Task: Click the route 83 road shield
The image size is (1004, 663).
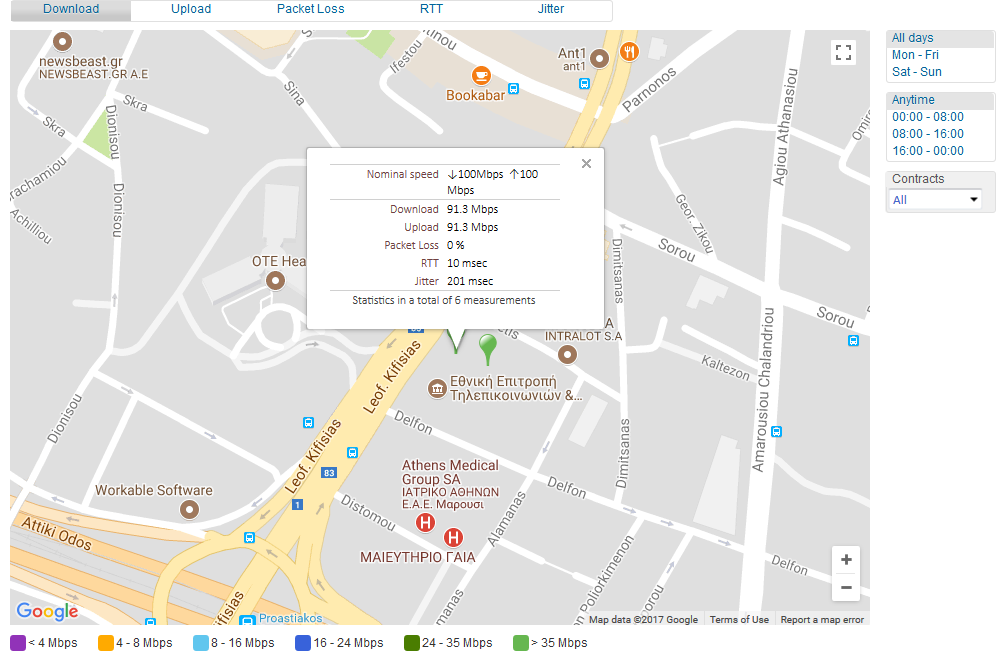Action: [329, 473]
